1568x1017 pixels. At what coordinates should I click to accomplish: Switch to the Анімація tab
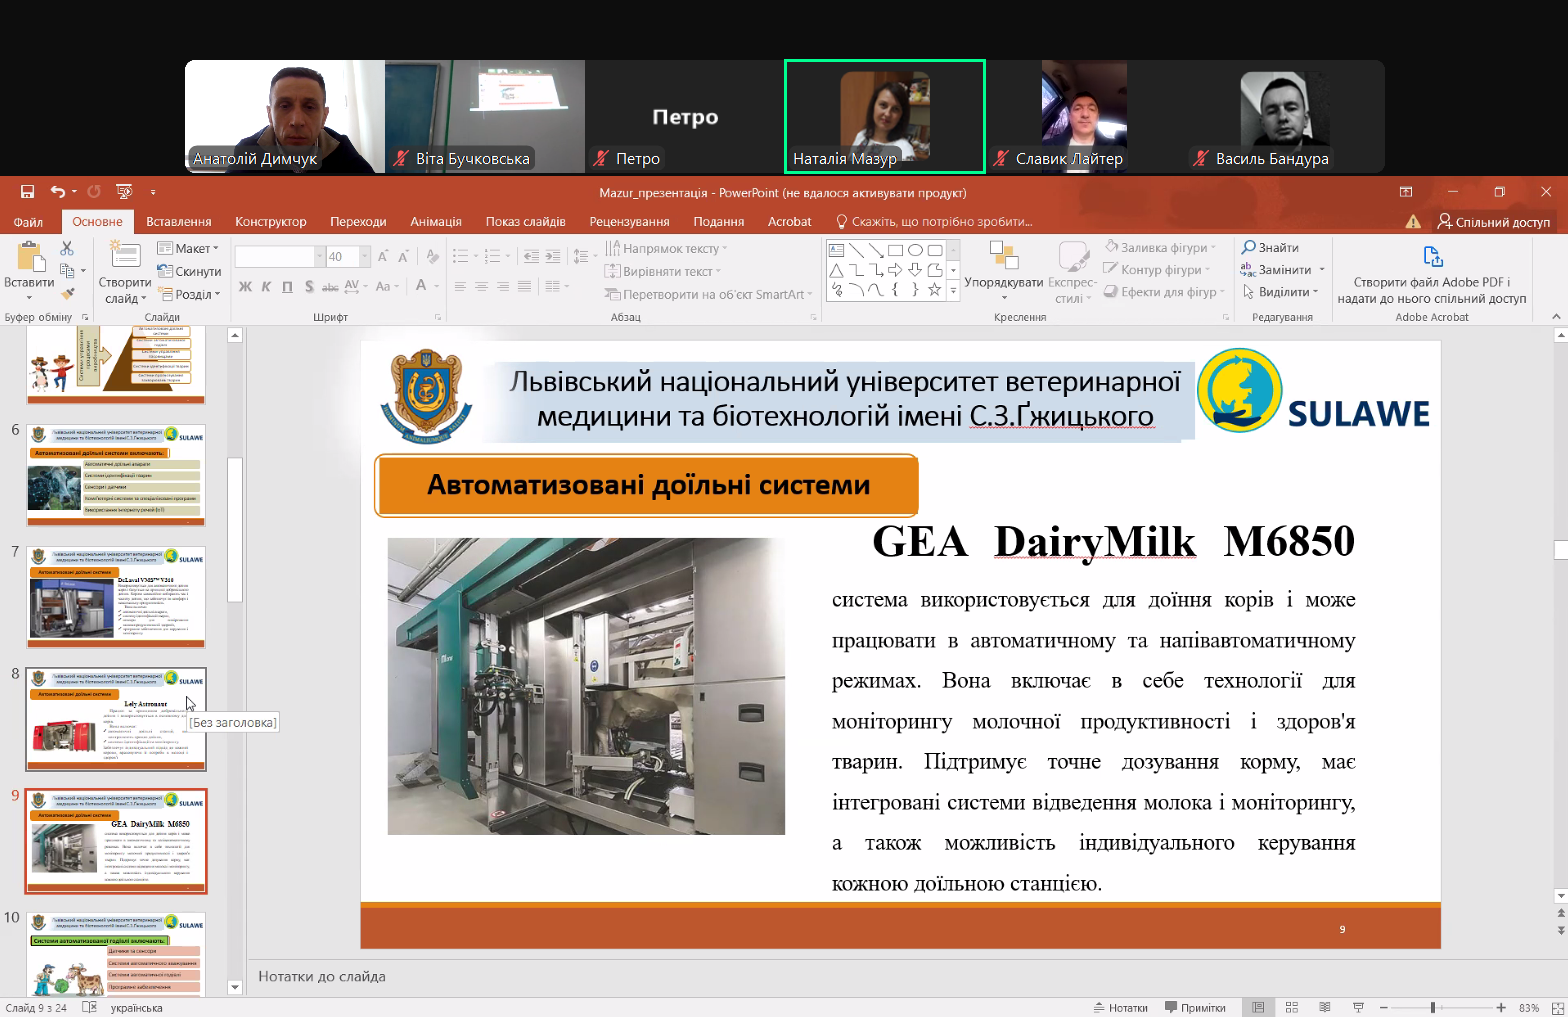tap(435, 222)
